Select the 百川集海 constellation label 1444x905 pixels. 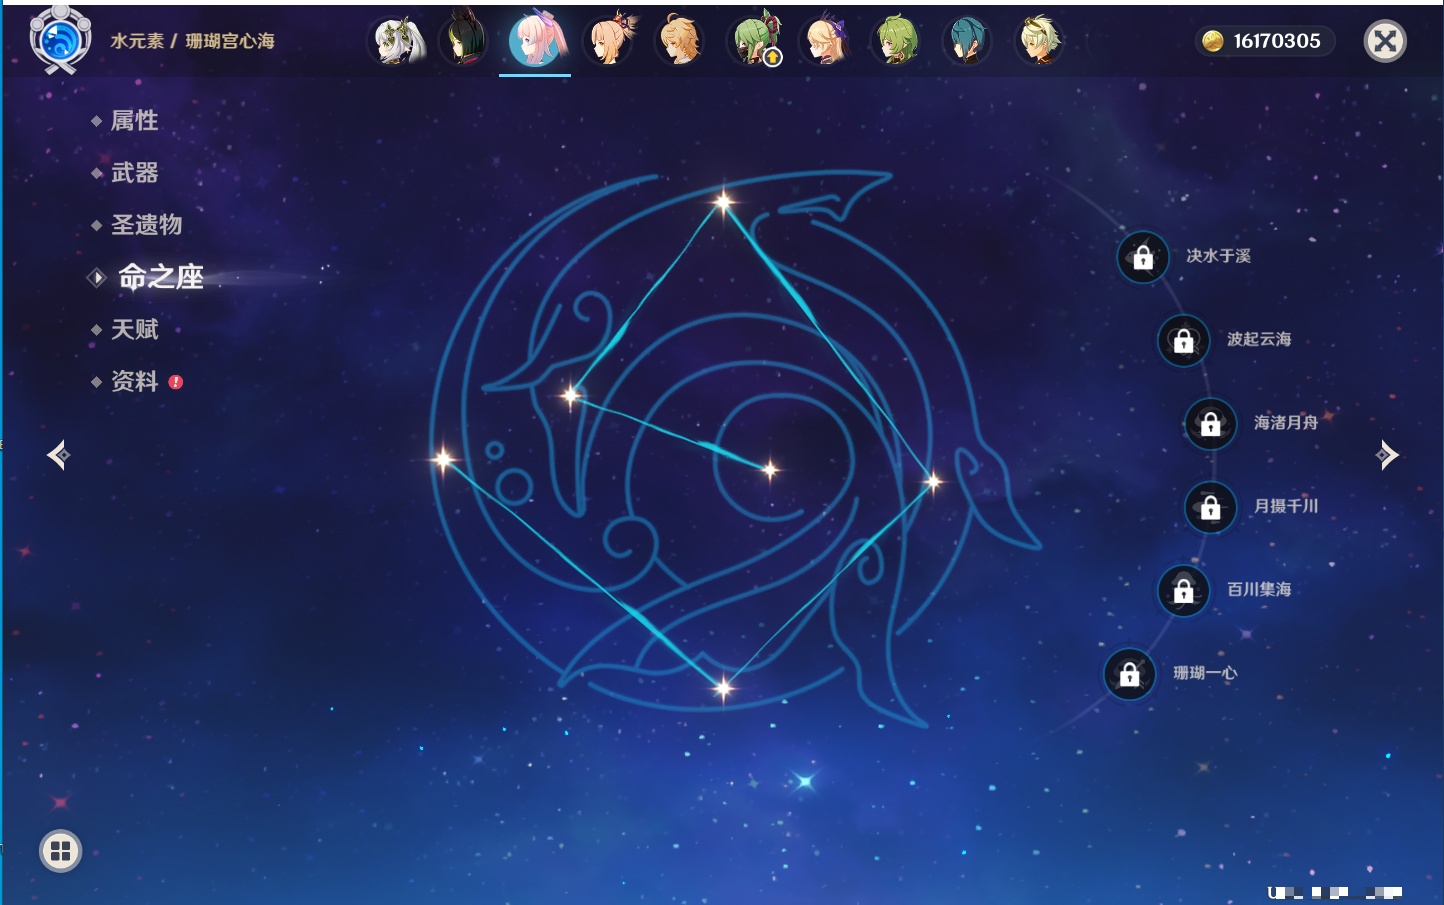tap(1260, 589)
